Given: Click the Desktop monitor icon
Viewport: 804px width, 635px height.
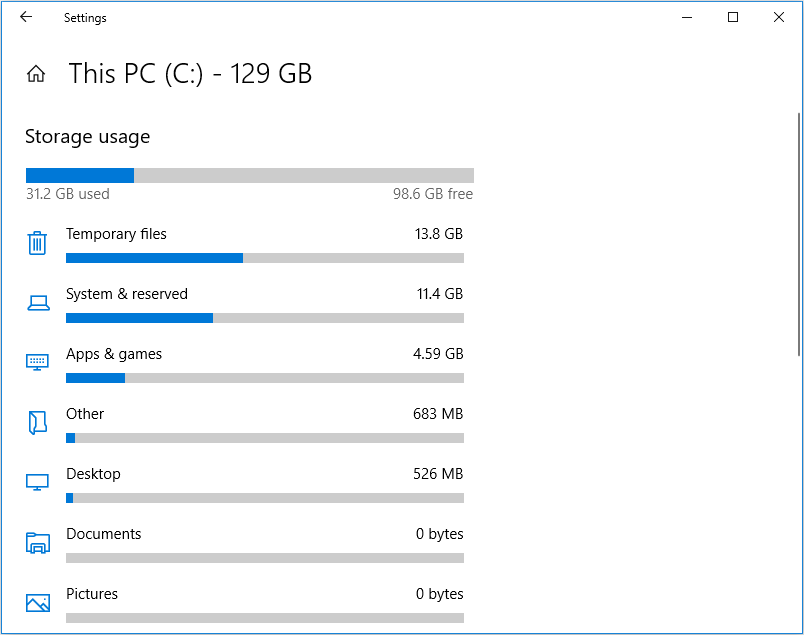Looking at the screenshot, I should tap(38, 483).
